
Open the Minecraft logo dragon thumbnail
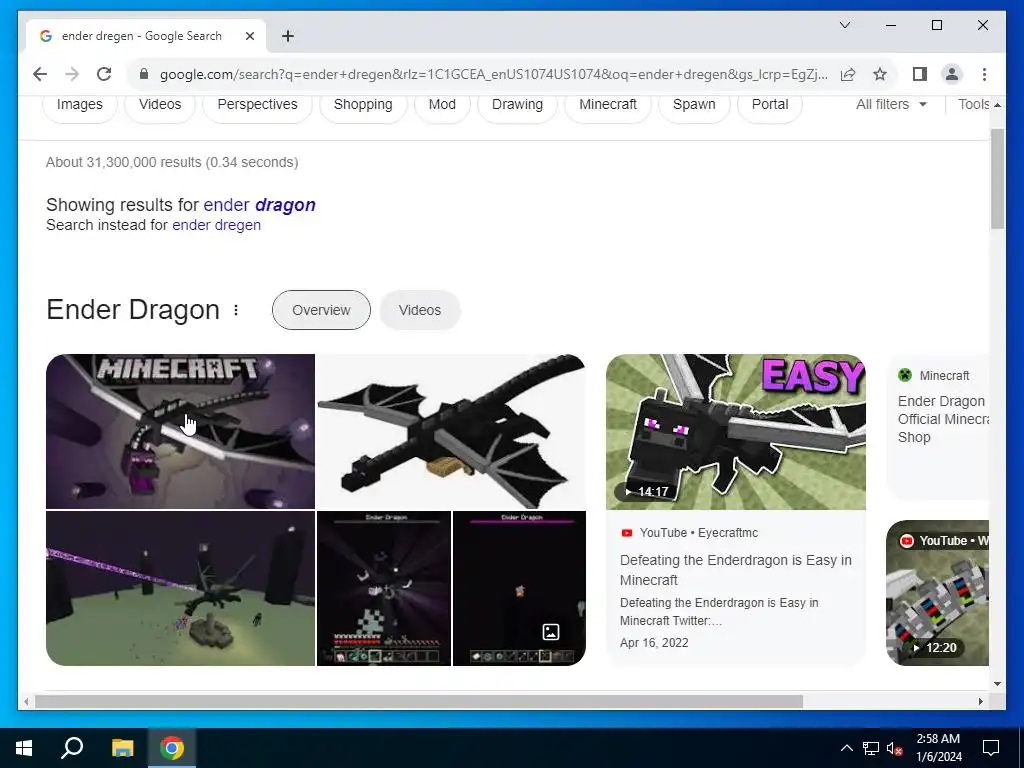[180, 431]
